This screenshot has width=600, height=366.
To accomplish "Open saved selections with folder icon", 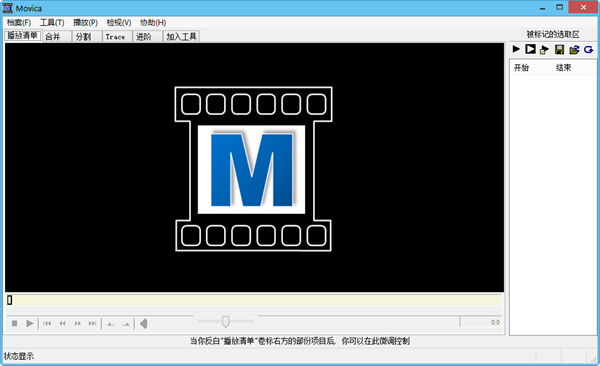I will [574, 49].
